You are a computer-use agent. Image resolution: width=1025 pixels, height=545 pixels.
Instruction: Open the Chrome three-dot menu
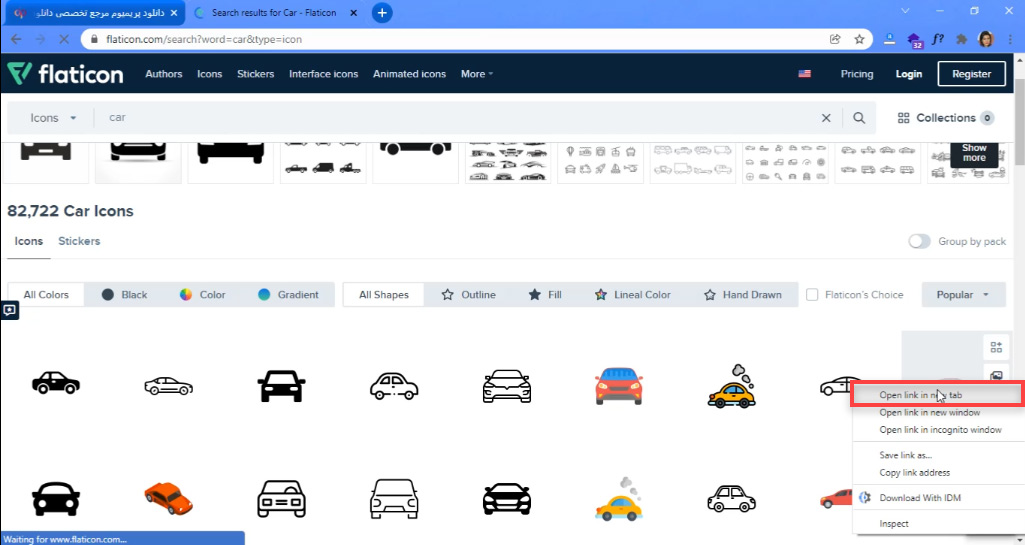(x=1011, y=39)
